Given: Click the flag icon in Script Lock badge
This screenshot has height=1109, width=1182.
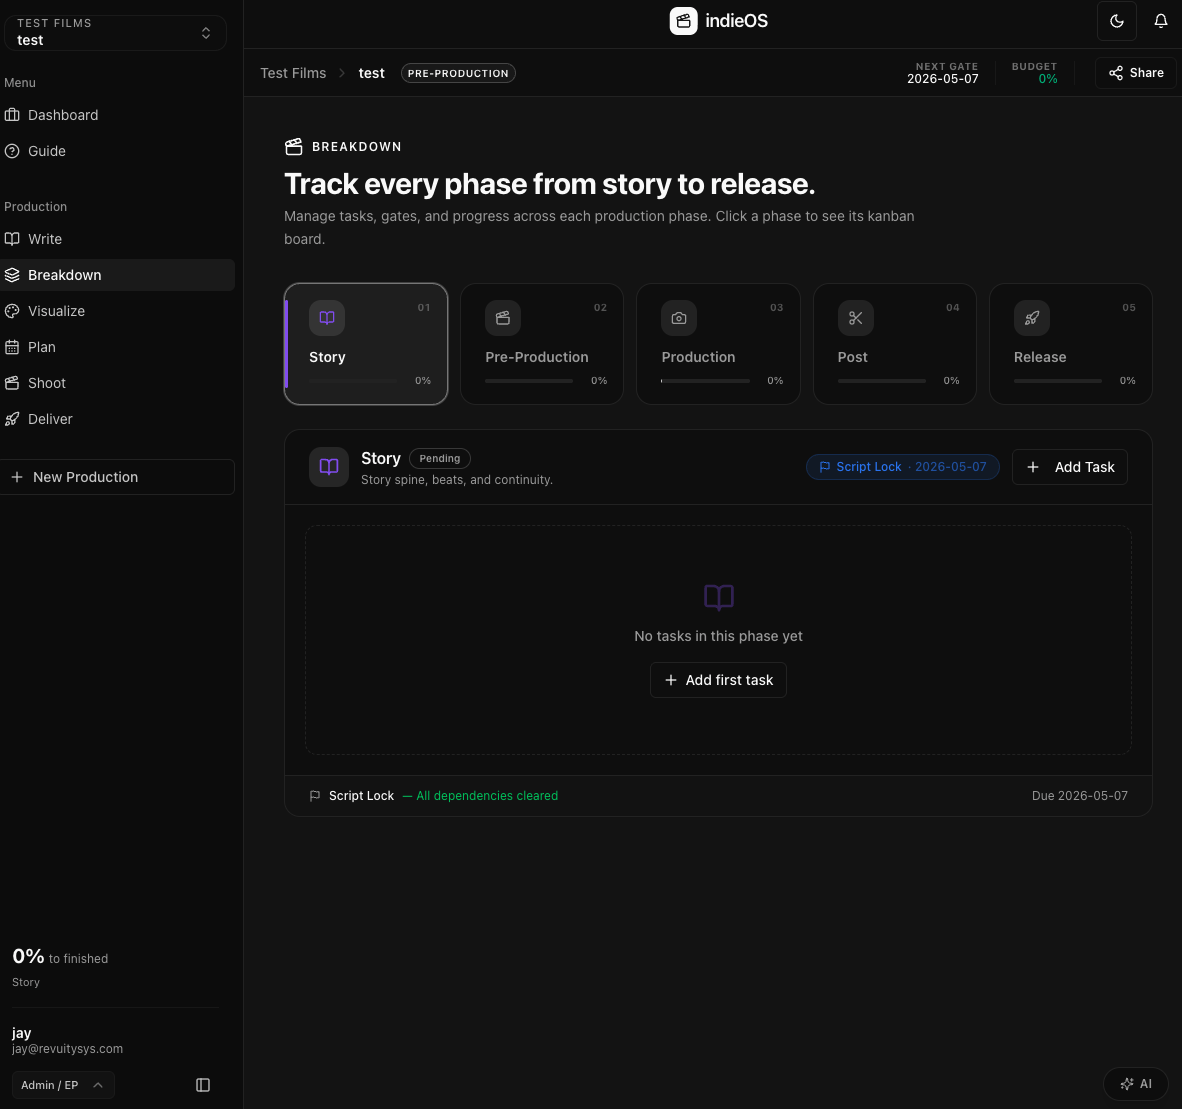Looking at the screenshot, I should [825, 467].
